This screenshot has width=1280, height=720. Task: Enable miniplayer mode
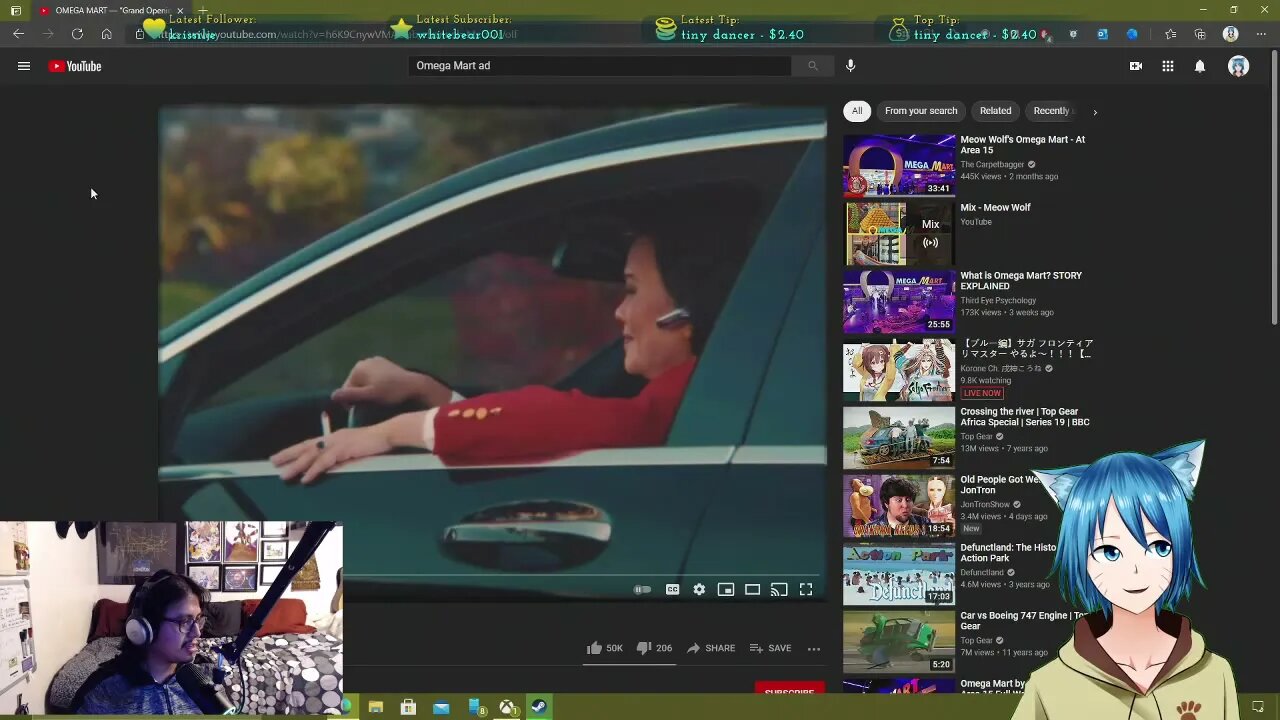(x=726, y=590)
